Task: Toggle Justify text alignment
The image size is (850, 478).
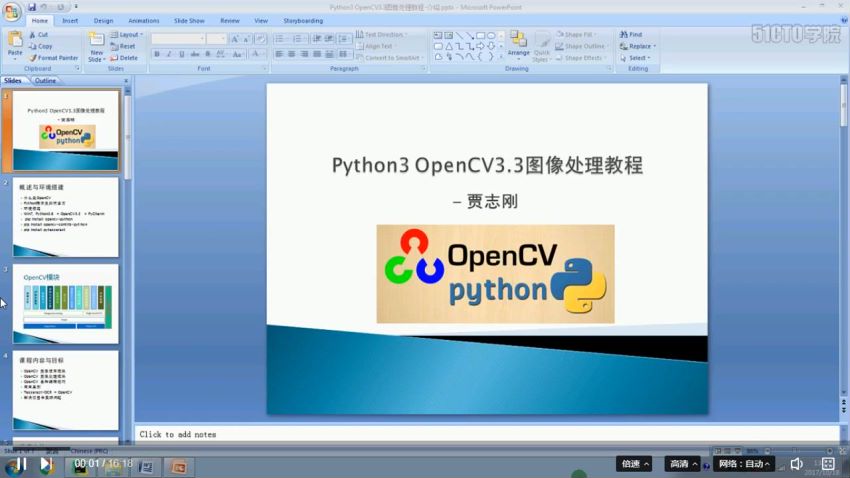Action: (317, 54)
